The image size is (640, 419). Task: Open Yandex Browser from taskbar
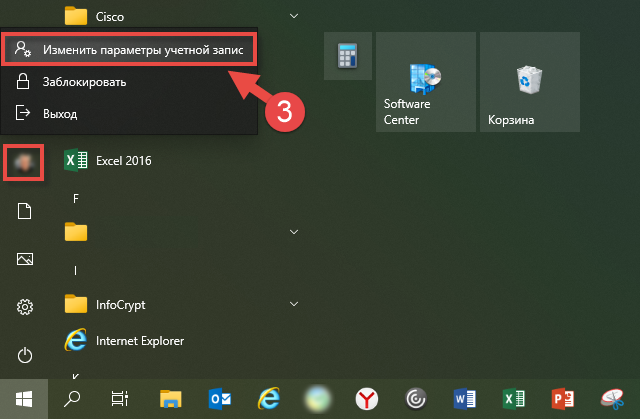point(367,399)
